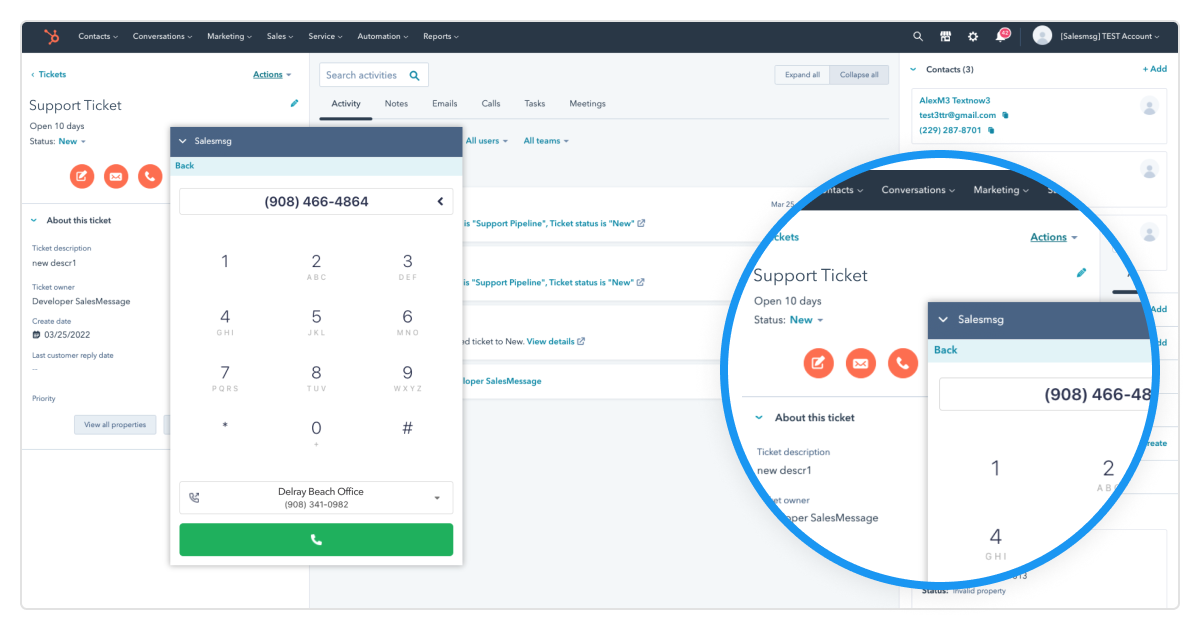Open the Marketplace storefront icon
This screenshot has width=1200, height=630.
pos(945,37)
